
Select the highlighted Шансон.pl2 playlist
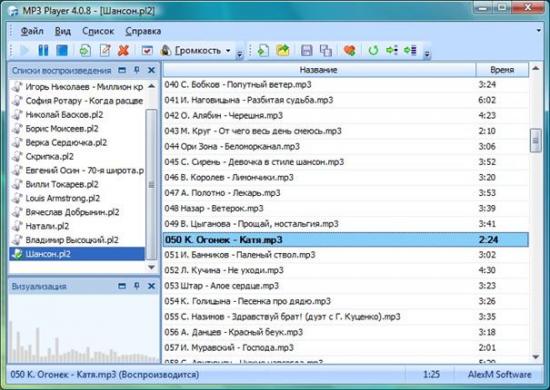pyautogui.click(x=77, y=254)
